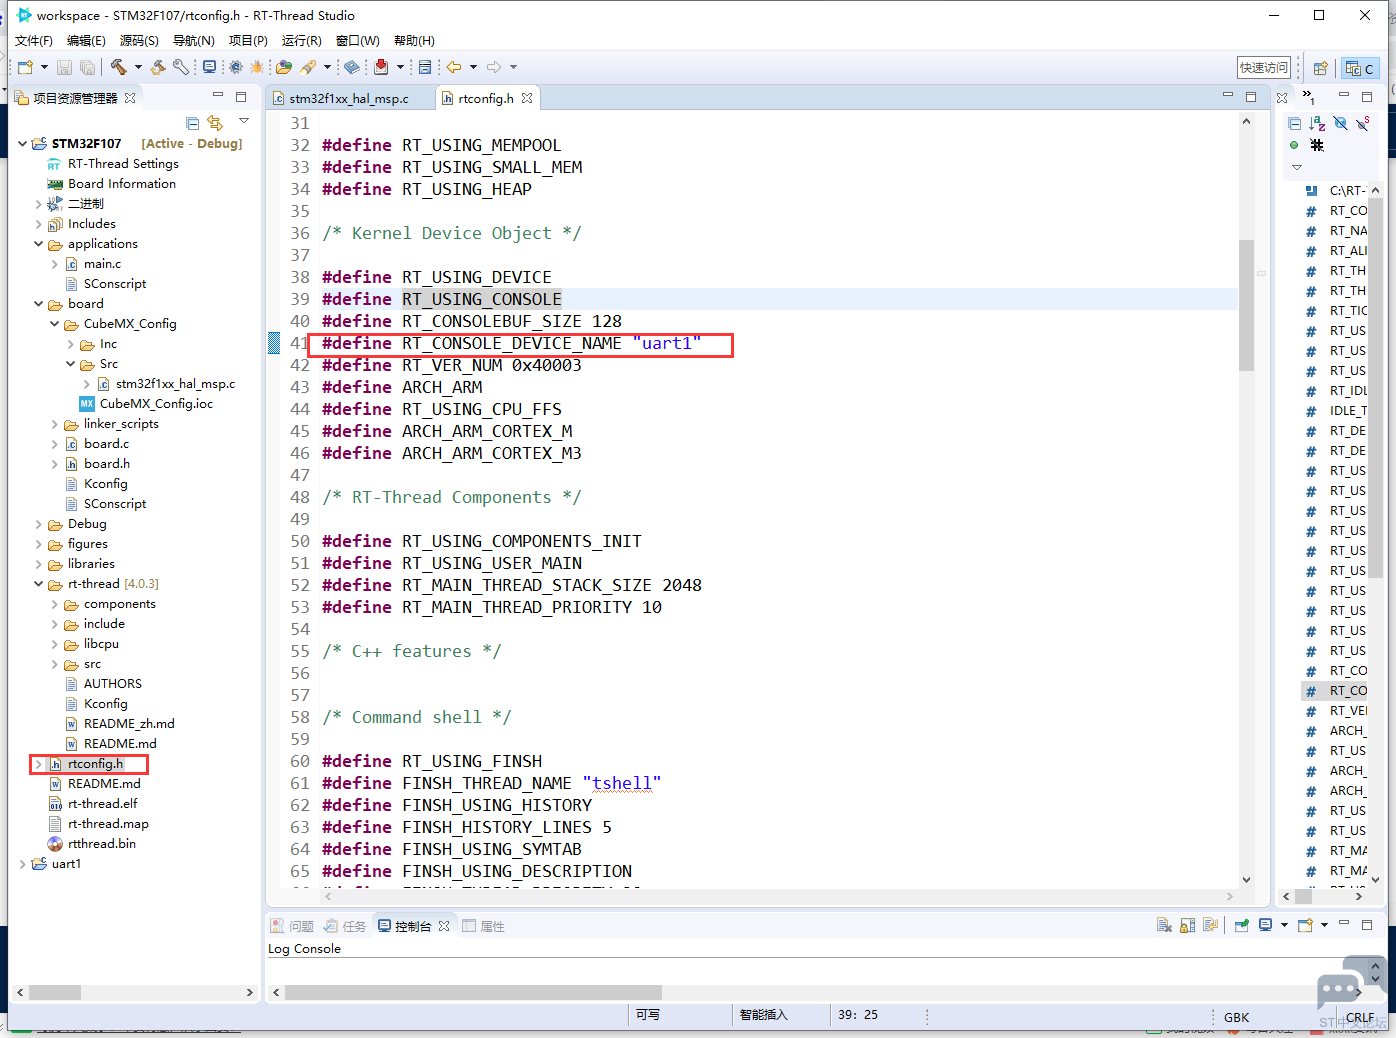The height and width of the screenshot is (1038, 1396).
Task: Click the Open Perspective icon
Action: pos(1321,68)
